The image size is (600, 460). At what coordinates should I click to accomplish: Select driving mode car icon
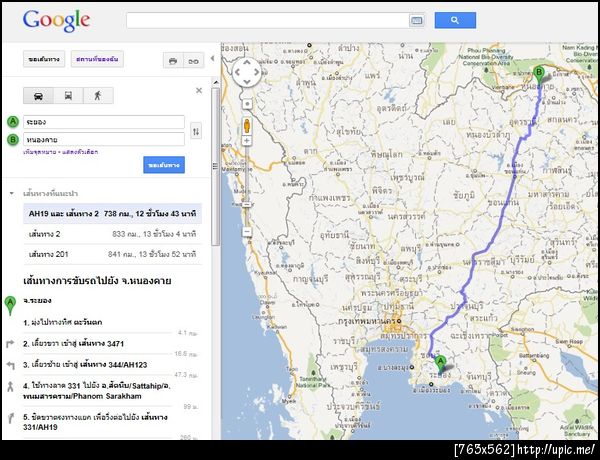click(x=38, y=96)
